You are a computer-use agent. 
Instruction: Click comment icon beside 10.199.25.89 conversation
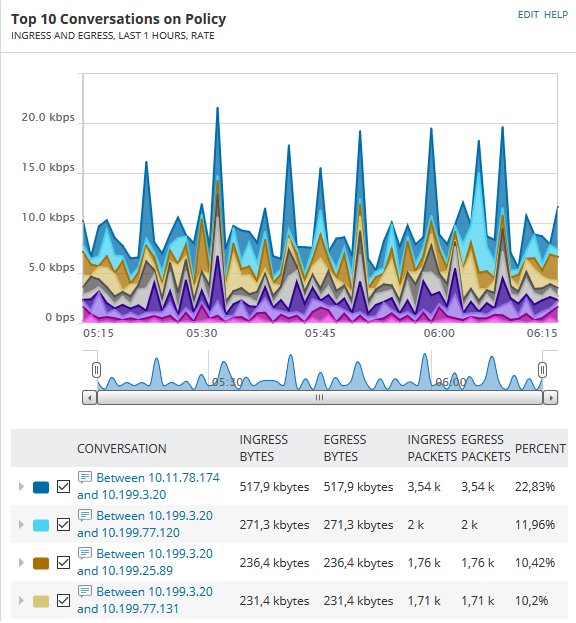(x=85, y=553)
